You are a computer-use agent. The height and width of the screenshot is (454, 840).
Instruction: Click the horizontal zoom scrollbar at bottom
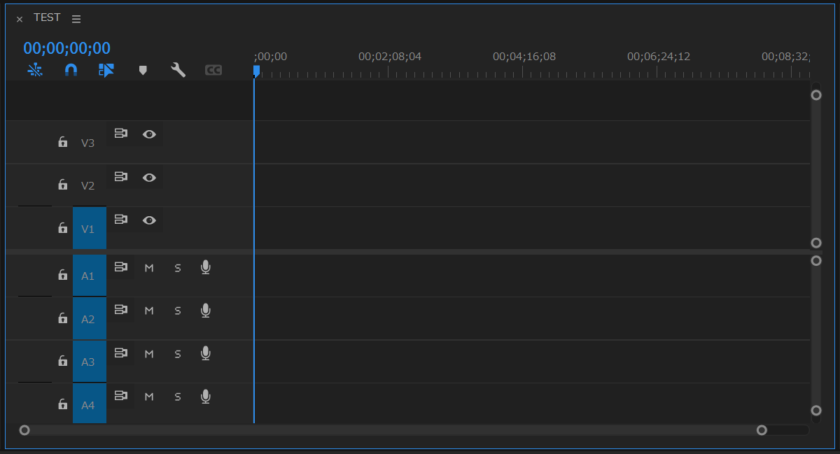[x=392, y=430]
